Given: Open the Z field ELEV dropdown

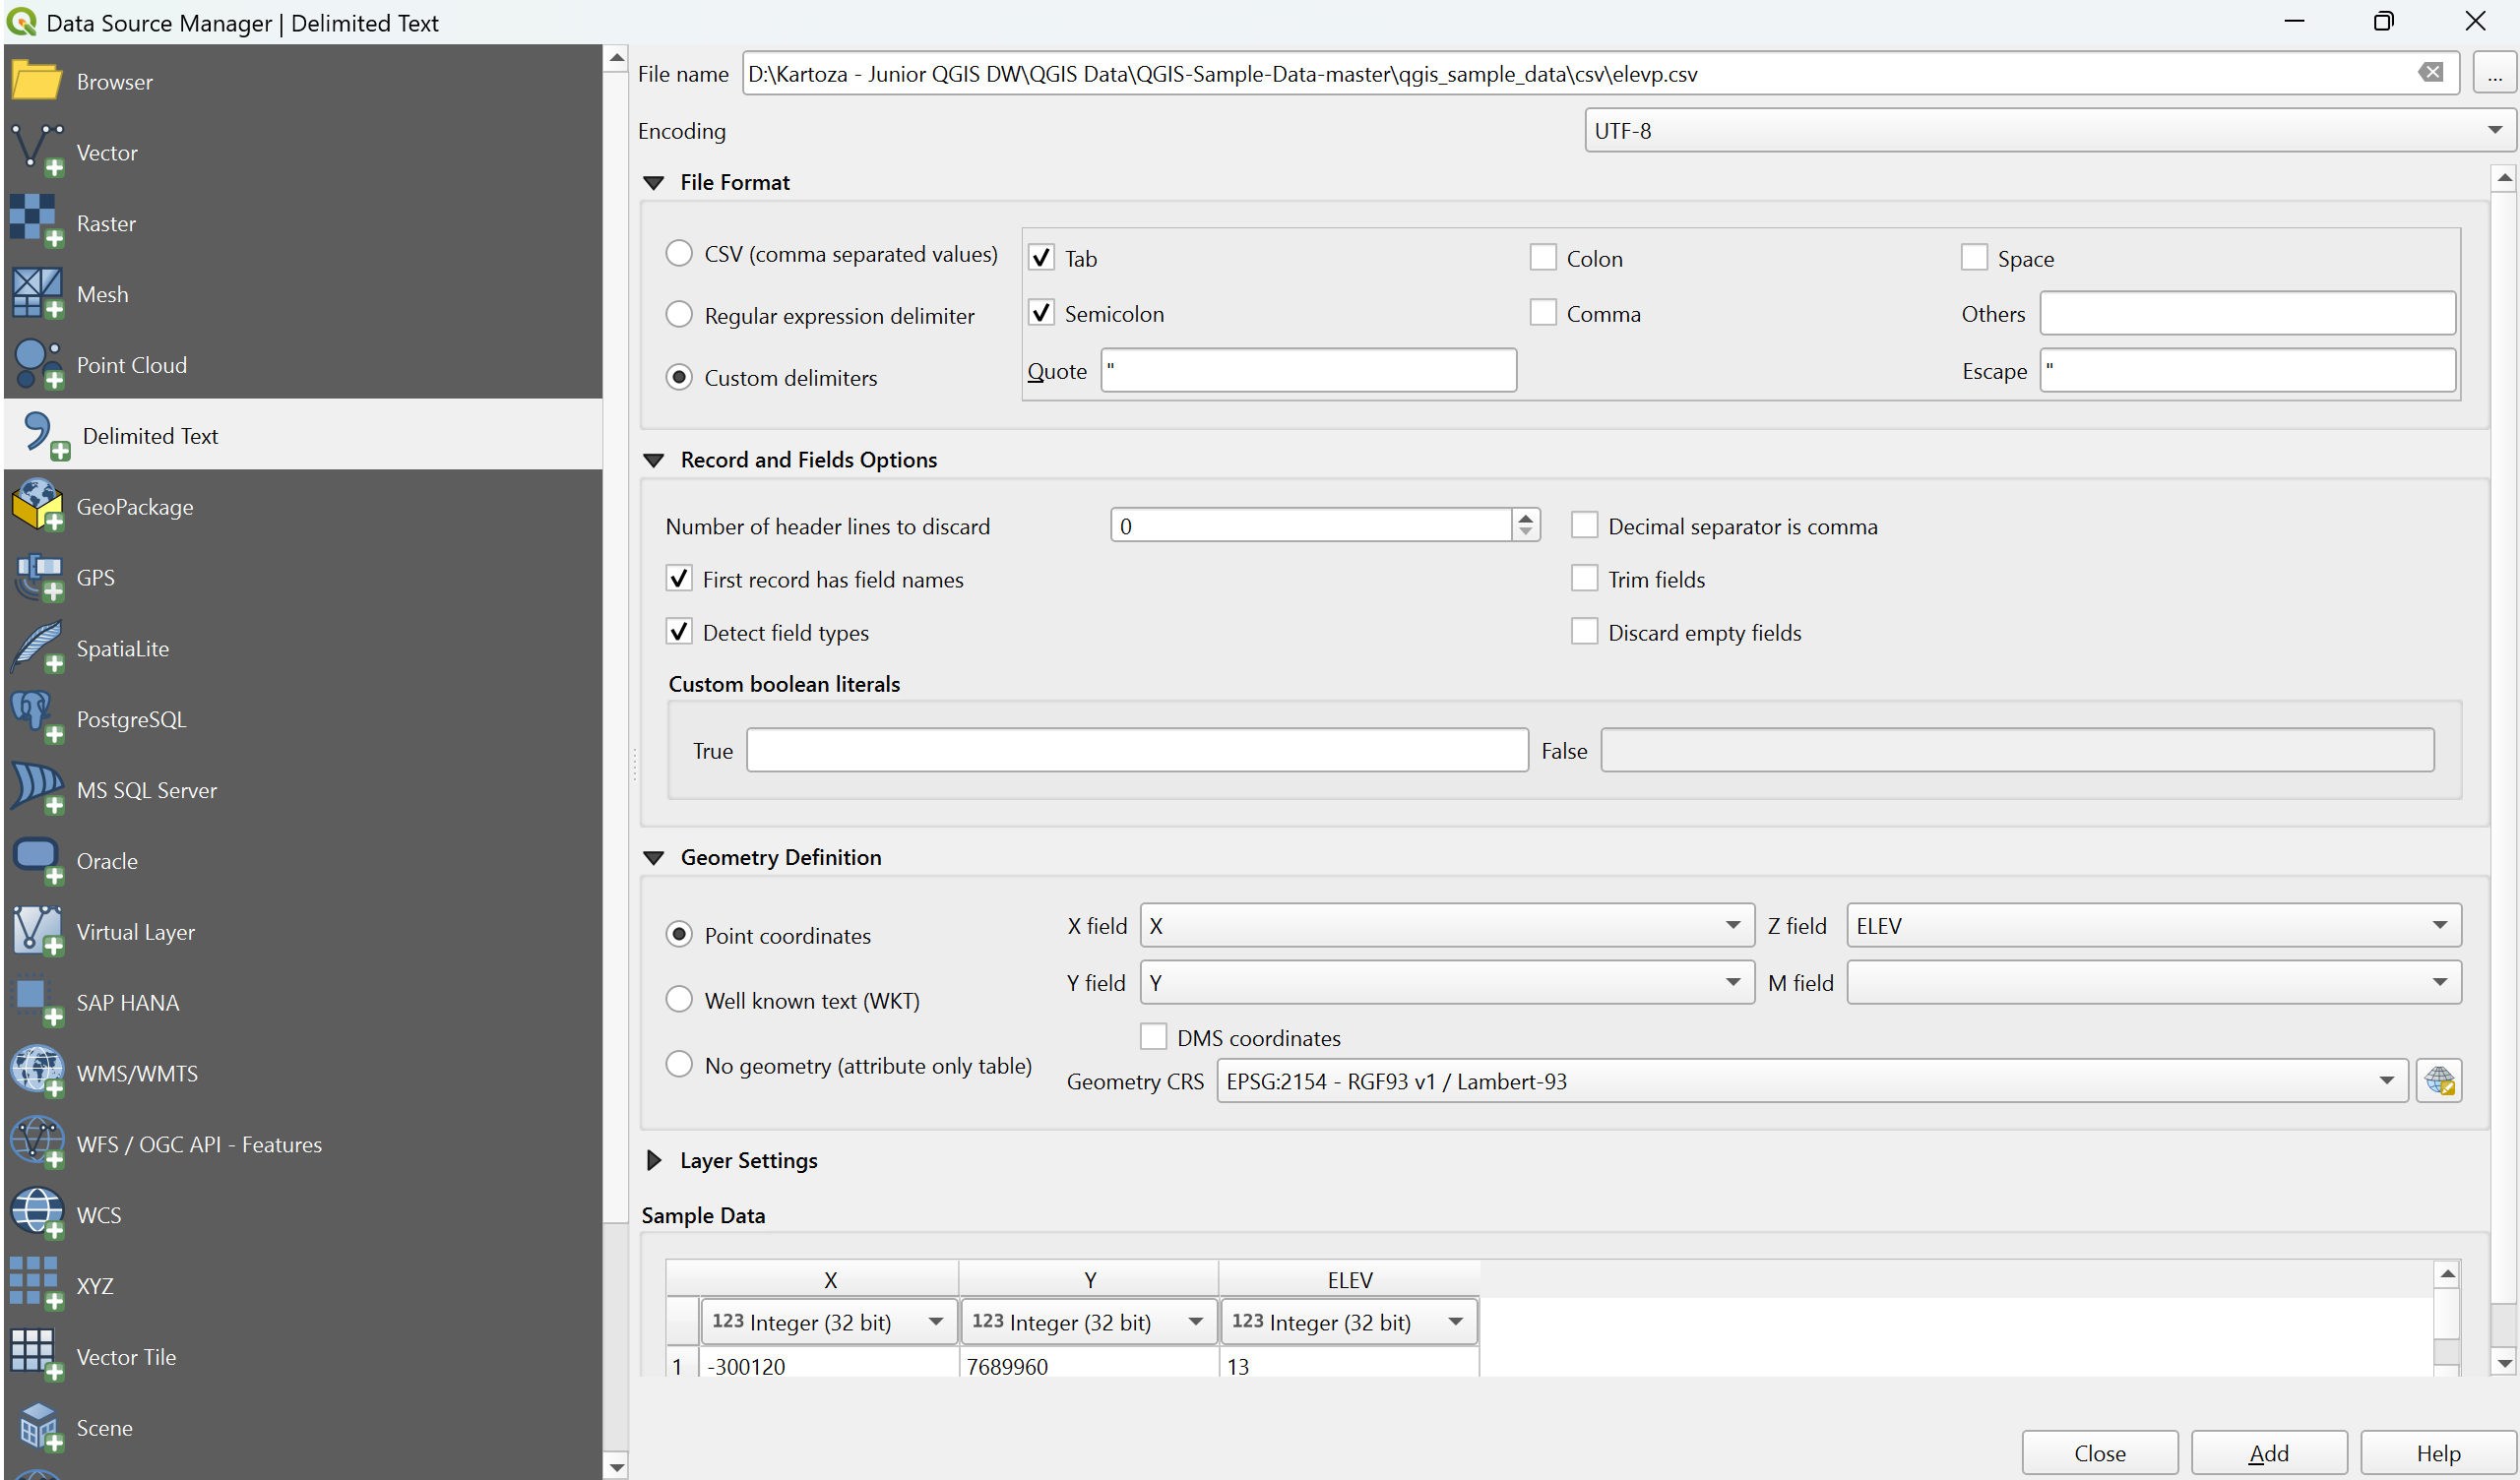Looking at the screenshot, I should pyautogui.click(x=2154, y=926).
